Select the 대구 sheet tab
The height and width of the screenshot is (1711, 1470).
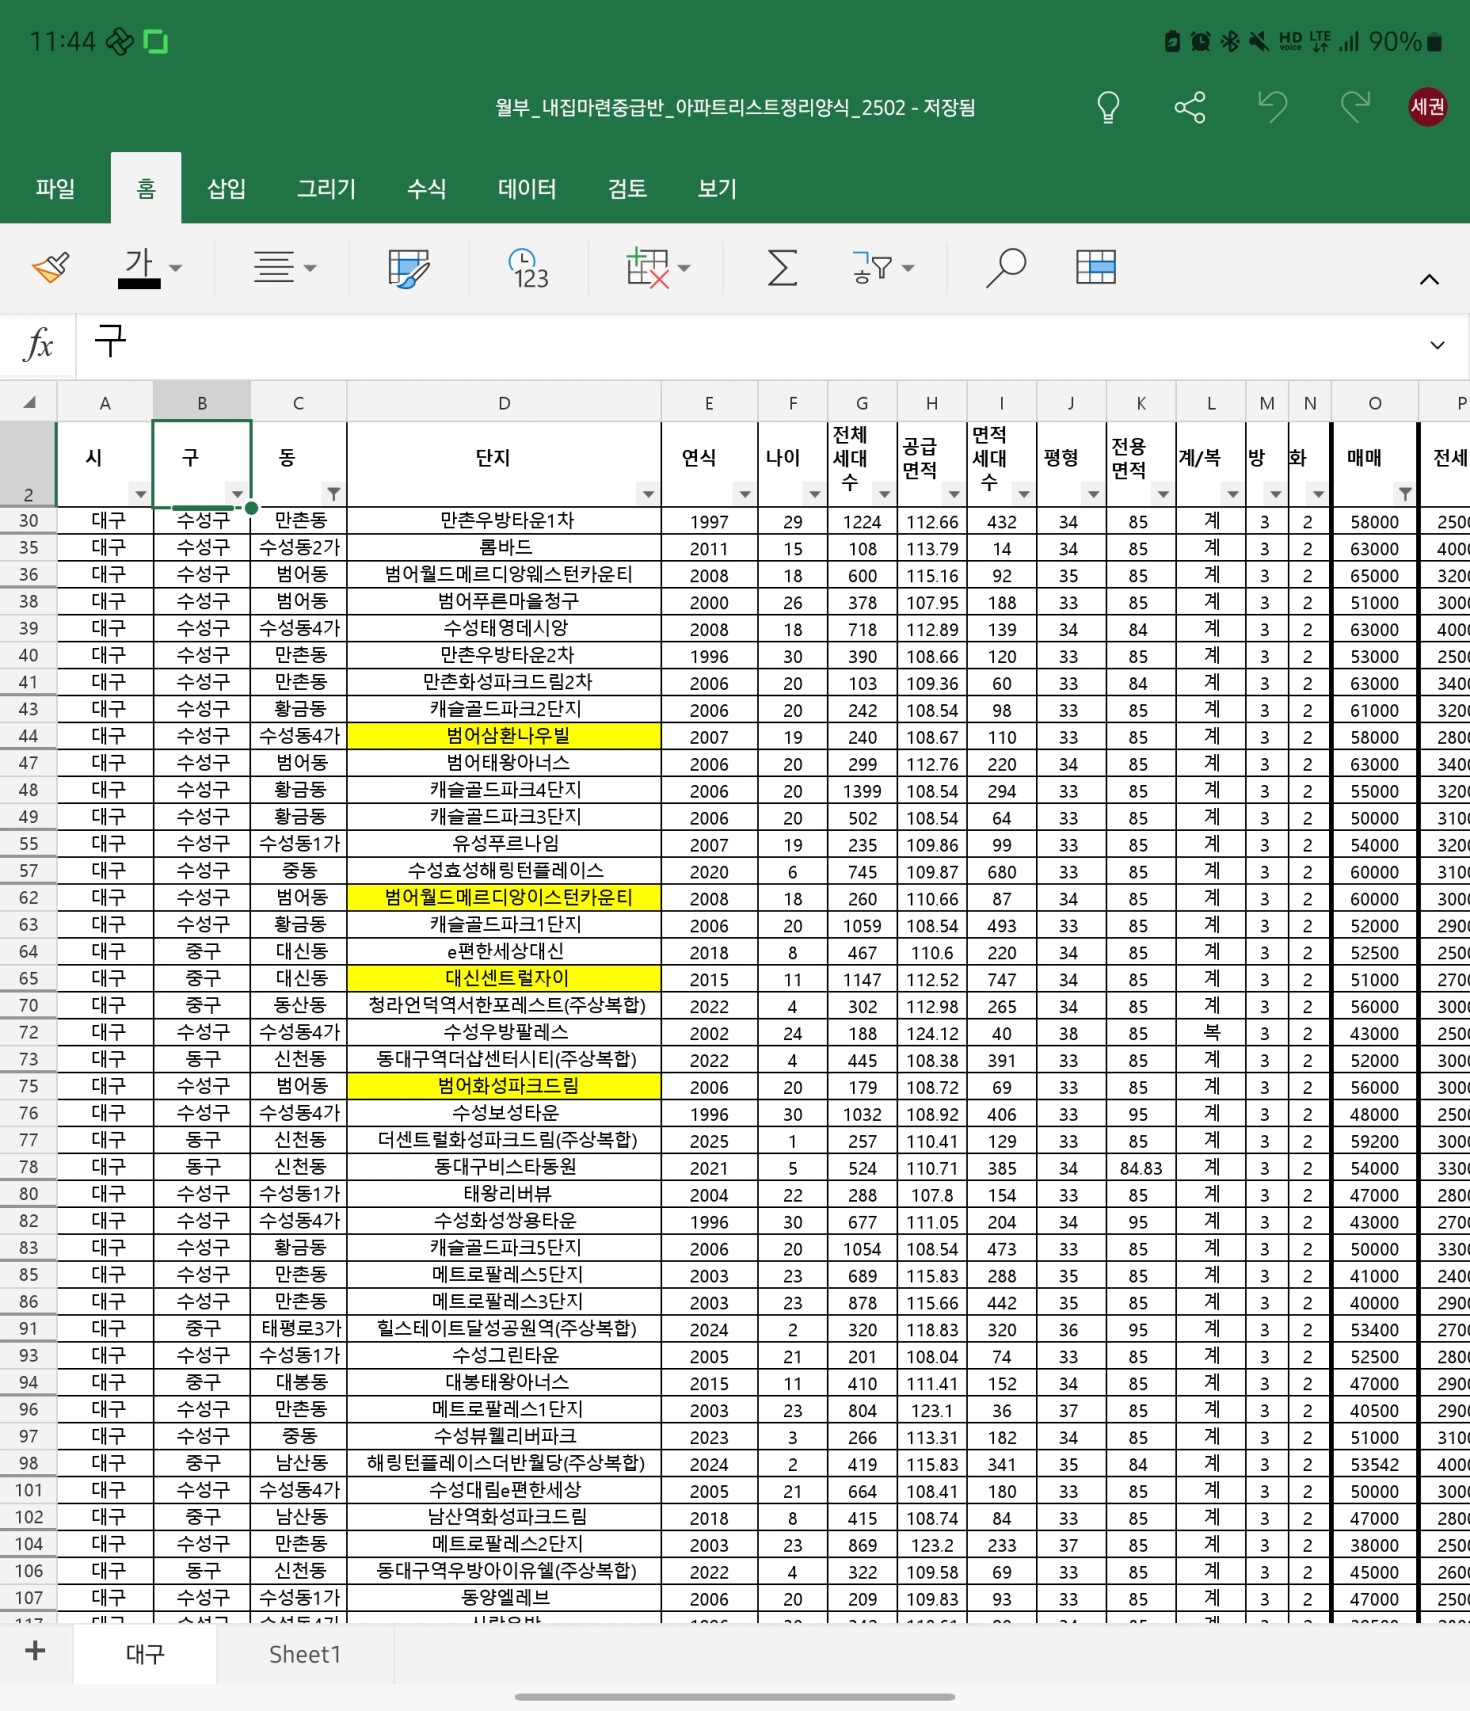(x=145, y=1654)
